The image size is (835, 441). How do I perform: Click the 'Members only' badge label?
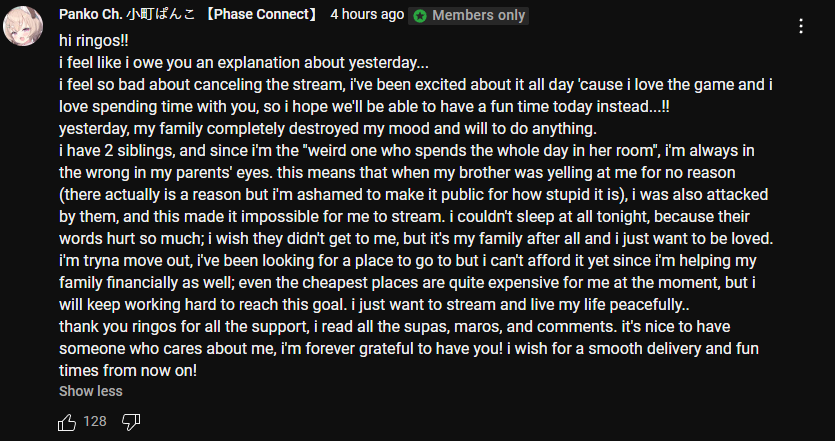[x=478, y=16]
